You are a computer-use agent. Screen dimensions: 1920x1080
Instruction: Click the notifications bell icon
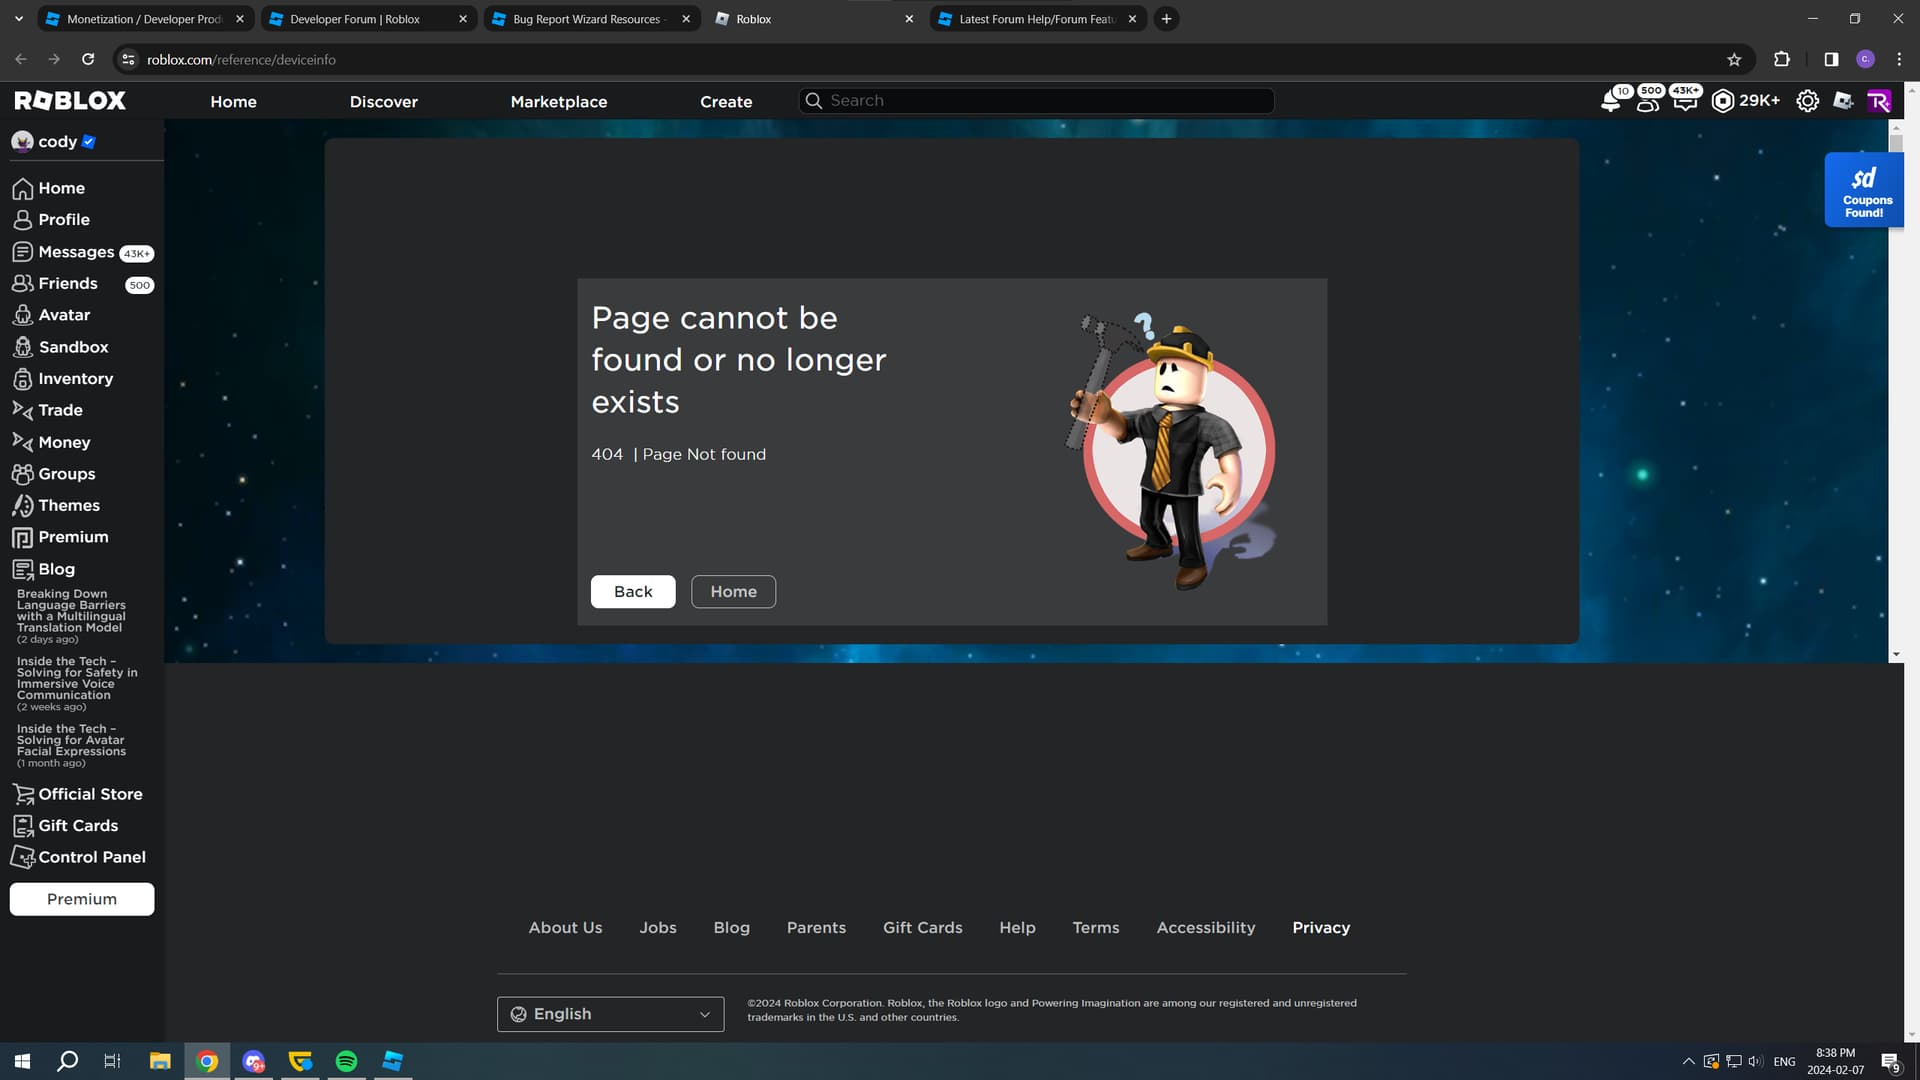(x=1610, y=102)
